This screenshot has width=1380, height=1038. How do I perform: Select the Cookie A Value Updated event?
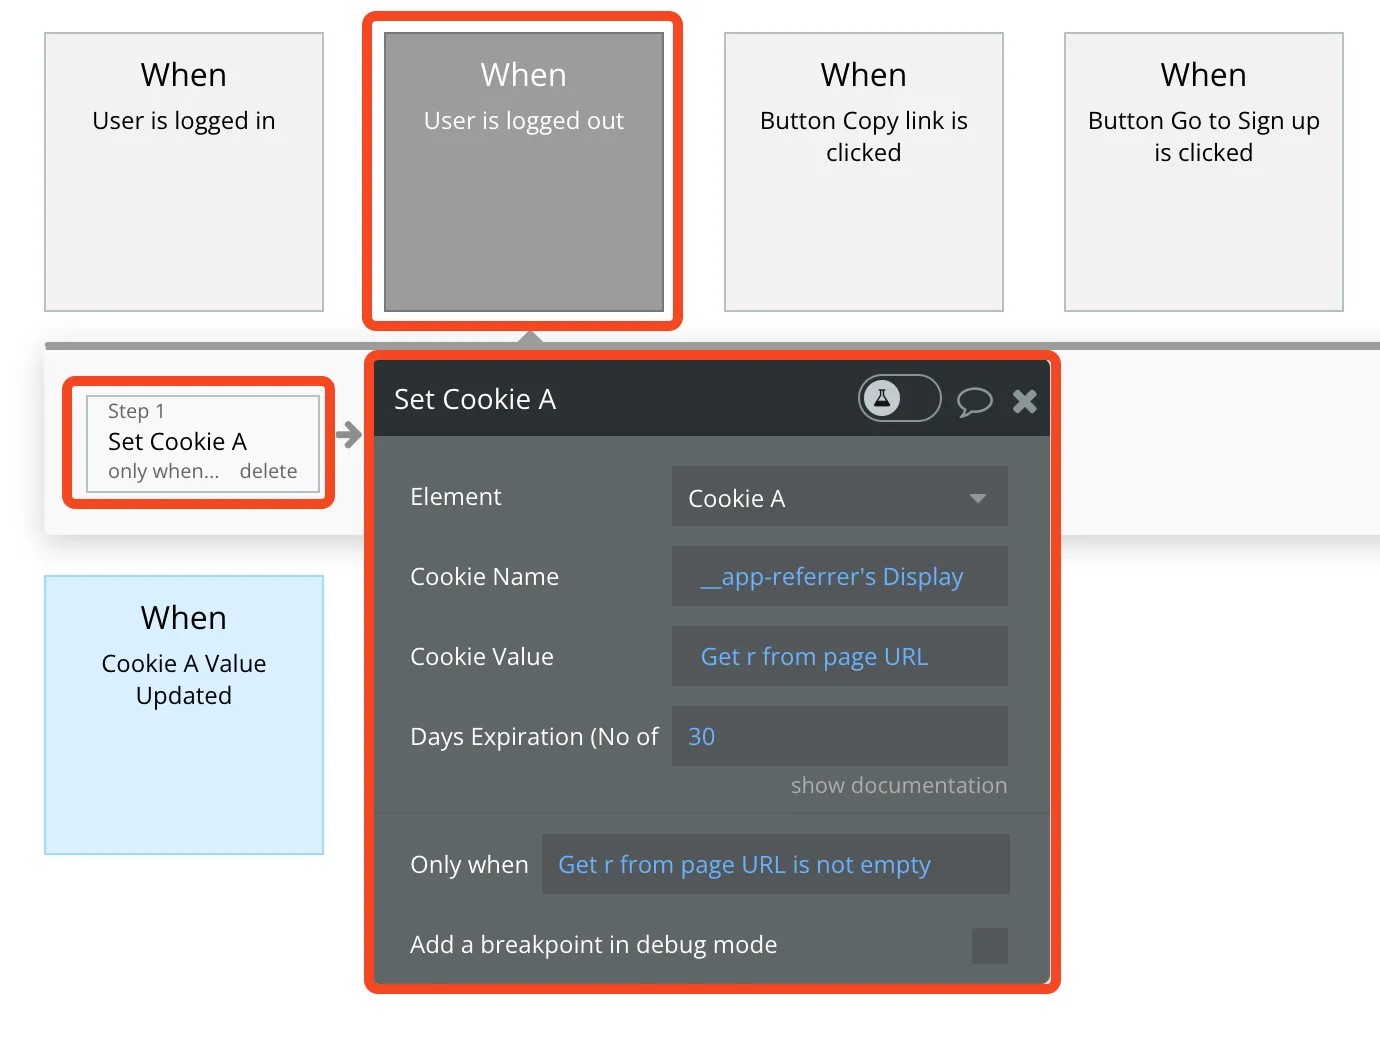click(x=183, y=714)
